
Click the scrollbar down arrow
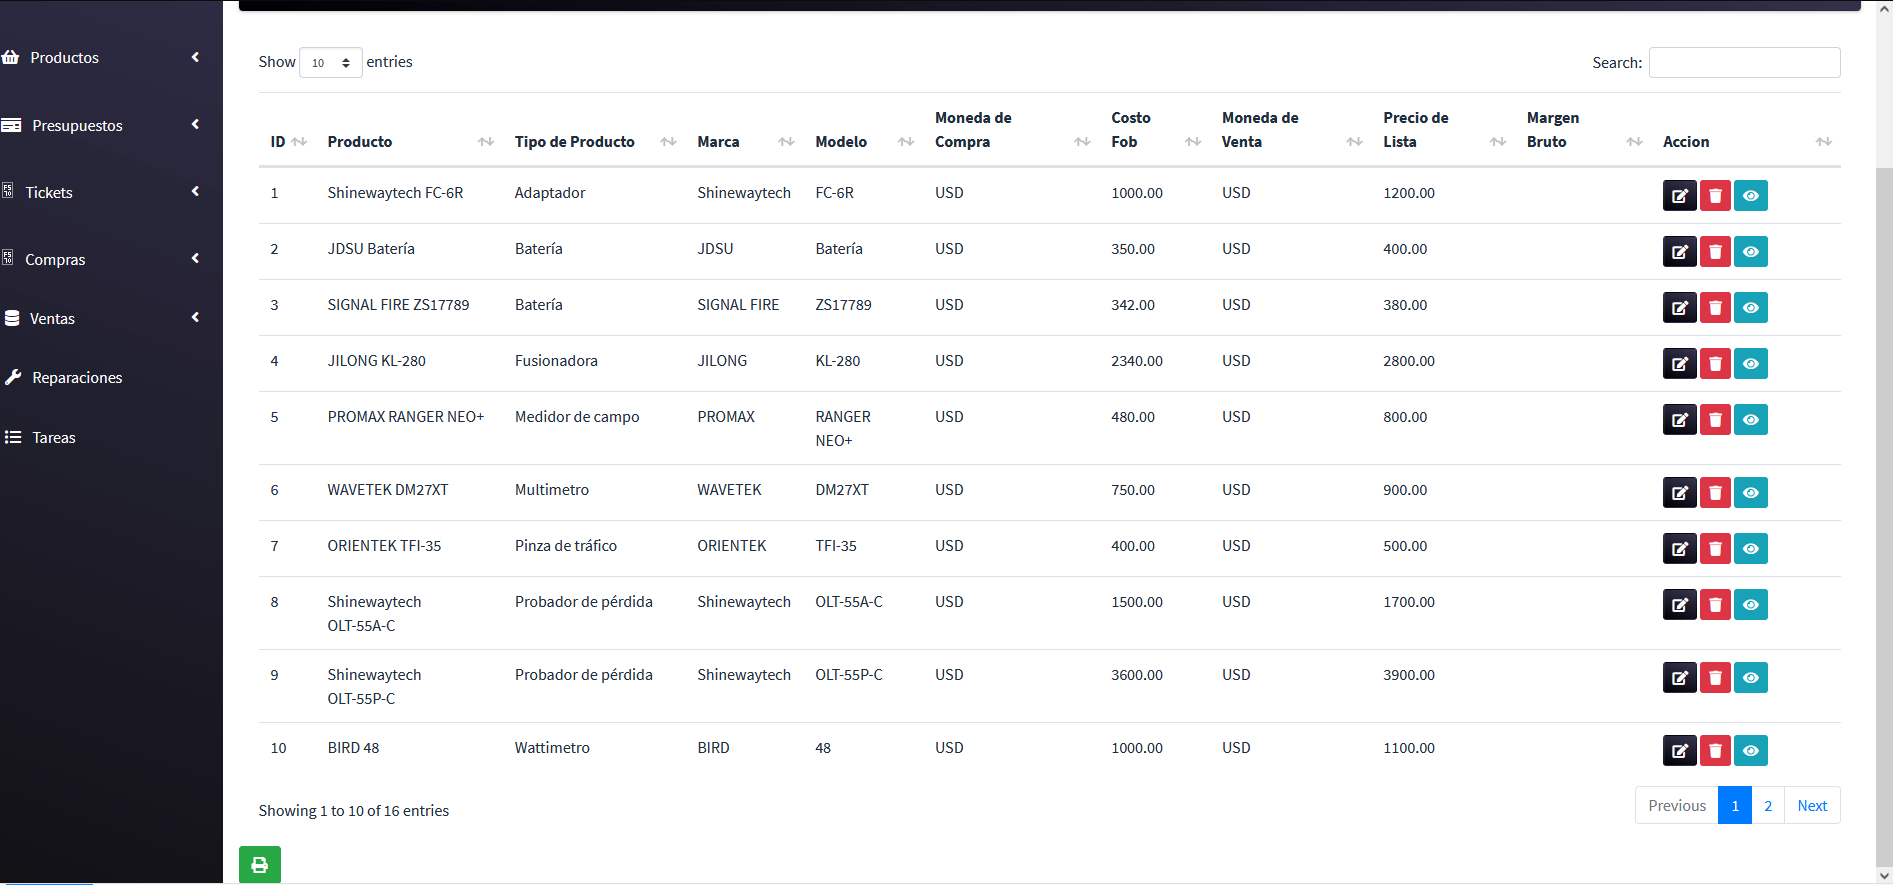click(1884, 876)
